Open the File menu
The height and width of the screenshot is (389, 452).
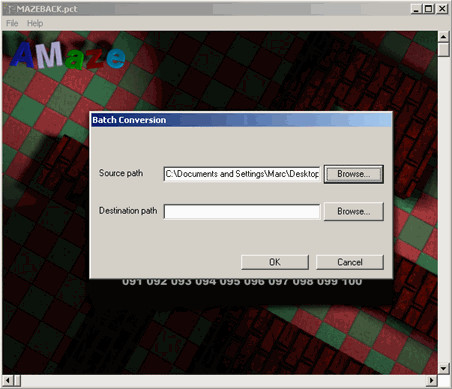[12, 23]
